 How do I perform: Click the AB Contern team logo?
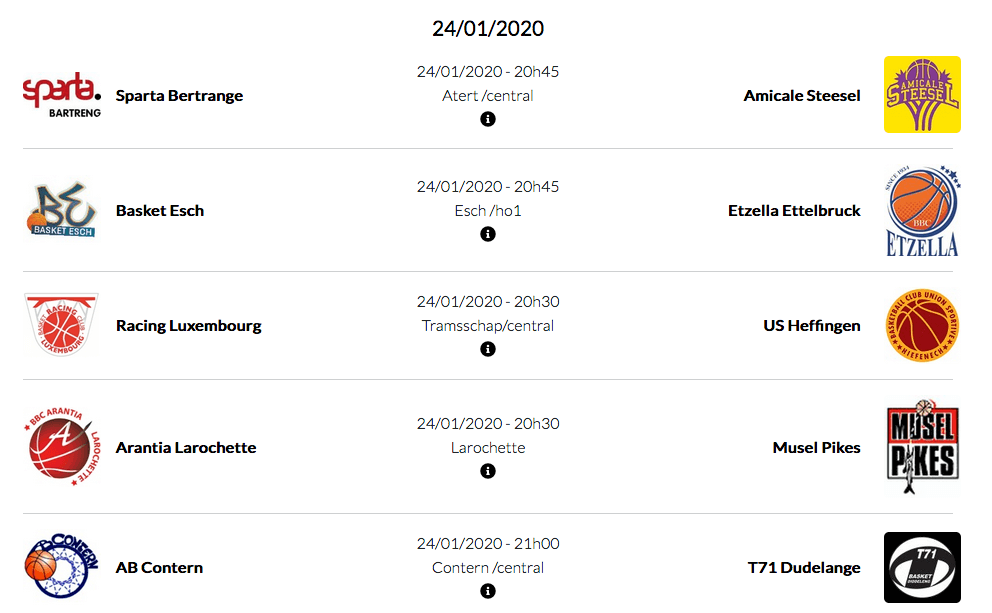pos(61,567)
